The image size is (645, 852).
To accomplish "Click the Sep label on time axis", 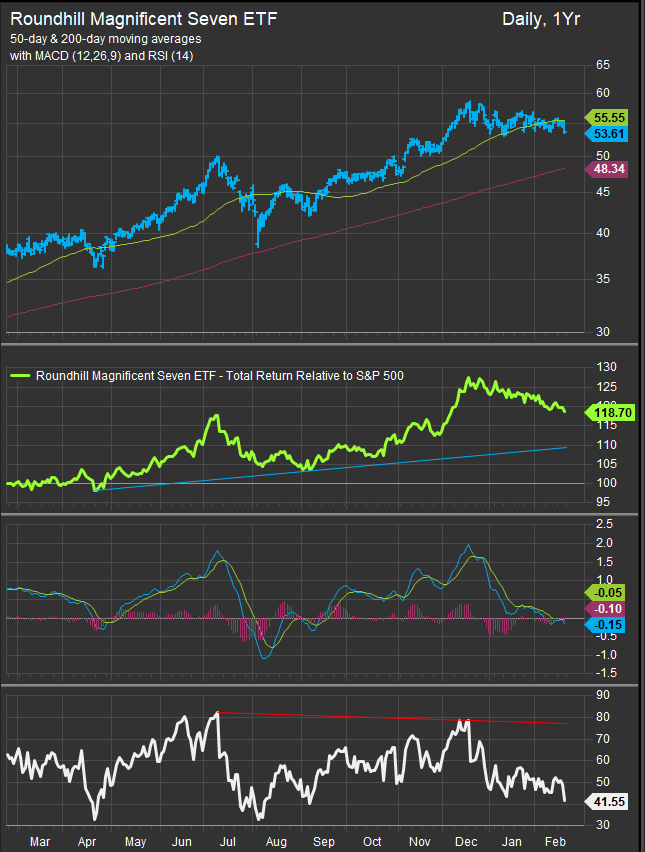I will coord(324,842).
